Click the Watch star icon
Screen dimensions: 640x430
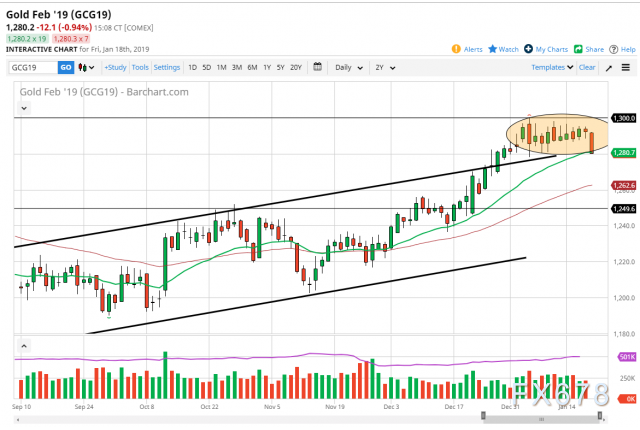pos(492,48)
